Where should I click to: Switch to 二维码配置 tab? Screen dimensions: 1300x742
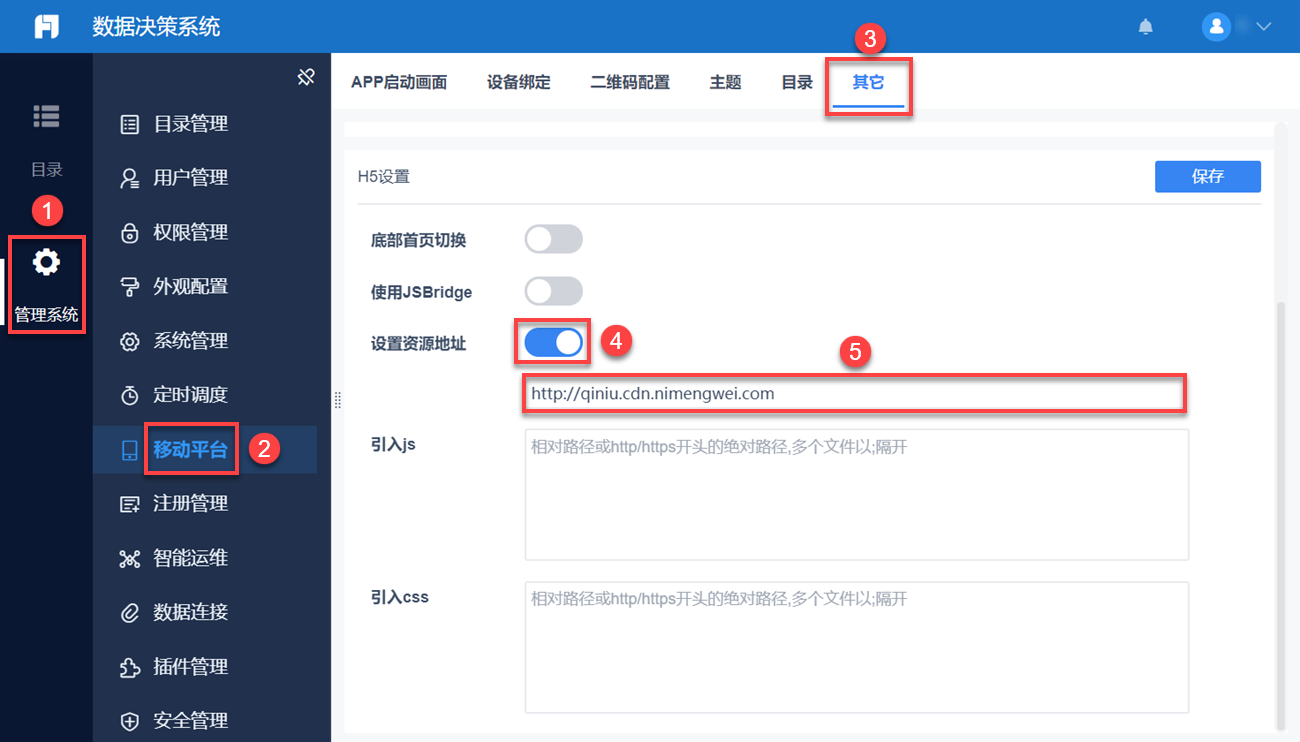tap(630, 82)
